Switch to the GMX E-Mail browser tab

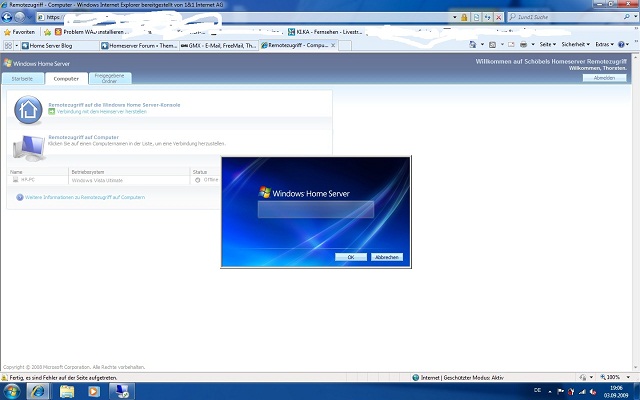[x=219, y=46]
